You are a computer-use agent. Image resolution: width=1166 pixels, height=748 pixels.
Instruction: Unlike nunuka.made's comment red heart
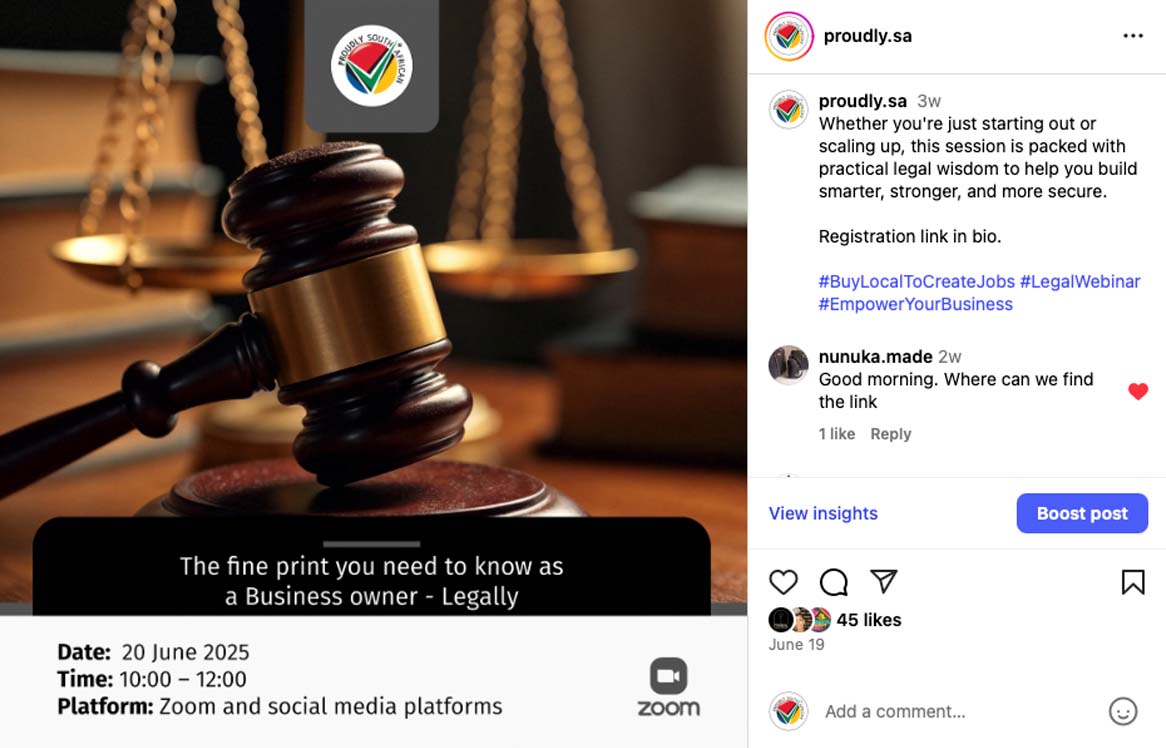tap(1138, 391)
